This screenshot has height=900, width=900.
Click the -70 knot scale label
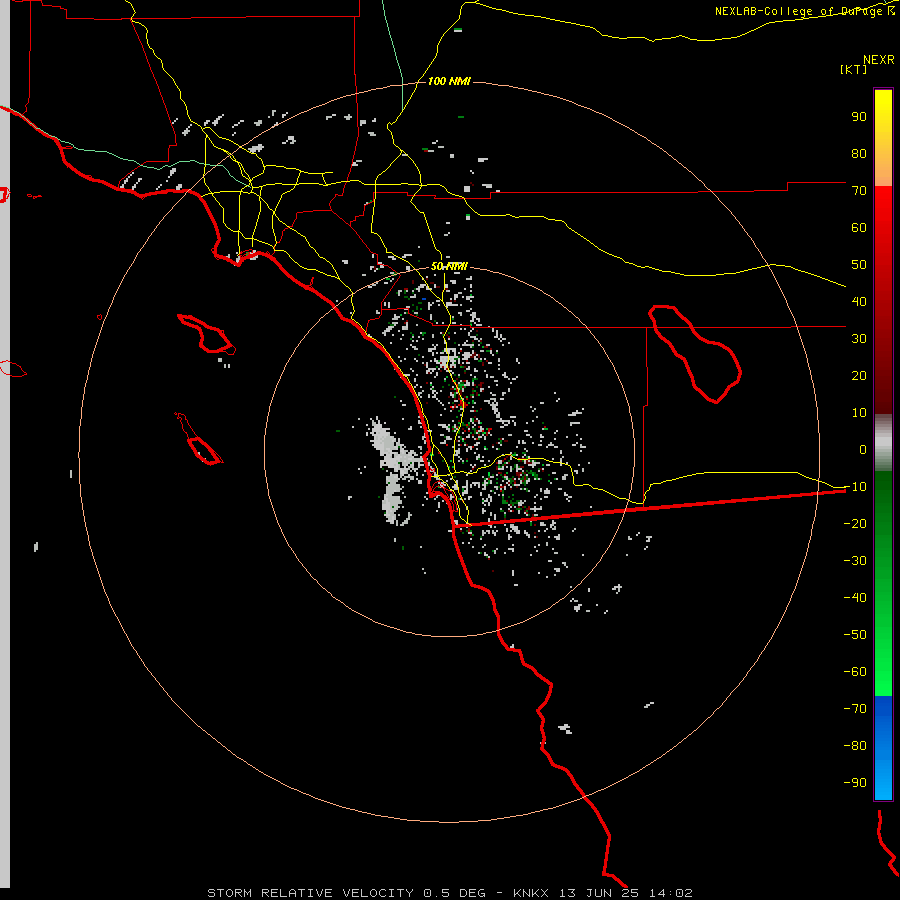click(855, 709)
